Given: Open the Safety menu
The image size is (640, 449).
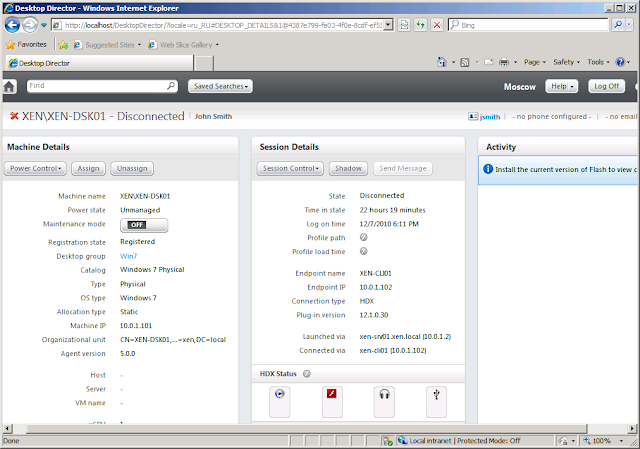Looking at the screenshot, I should pyautogui.click(x=566, y=62).
